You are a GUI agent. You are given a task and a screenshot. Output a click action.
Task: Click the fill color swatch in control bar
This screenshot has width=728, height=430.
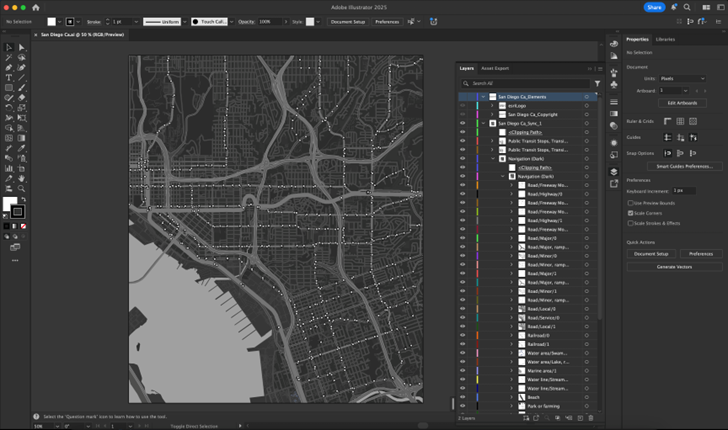click(52, 21)
